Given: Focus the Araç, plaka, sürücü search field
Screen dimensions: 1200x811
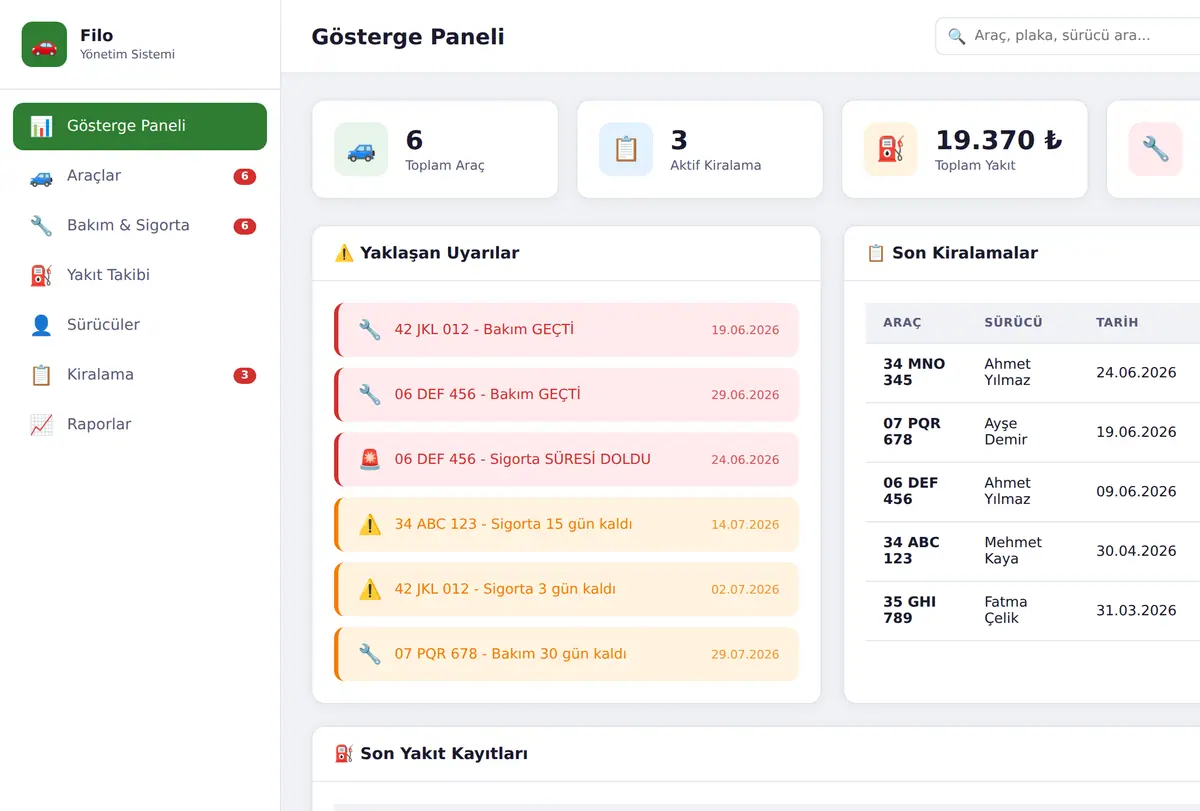Looking at the screenshot, I should click(1068, 36).
